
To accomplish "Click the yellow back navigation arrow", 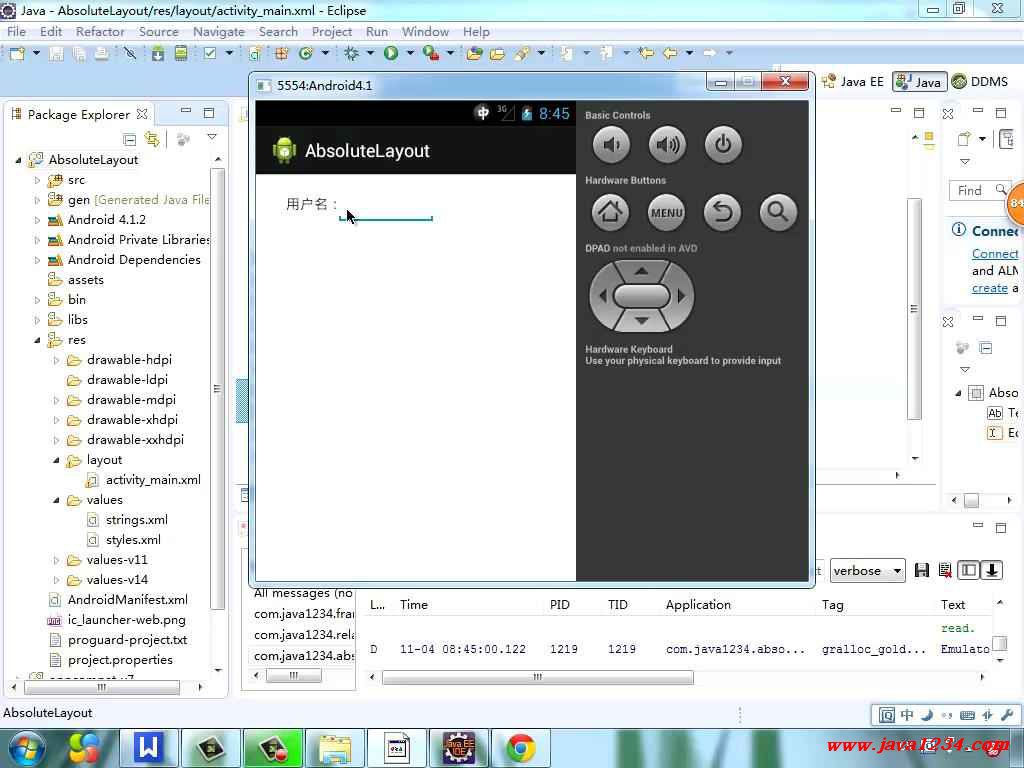I will tap(670, 54).
